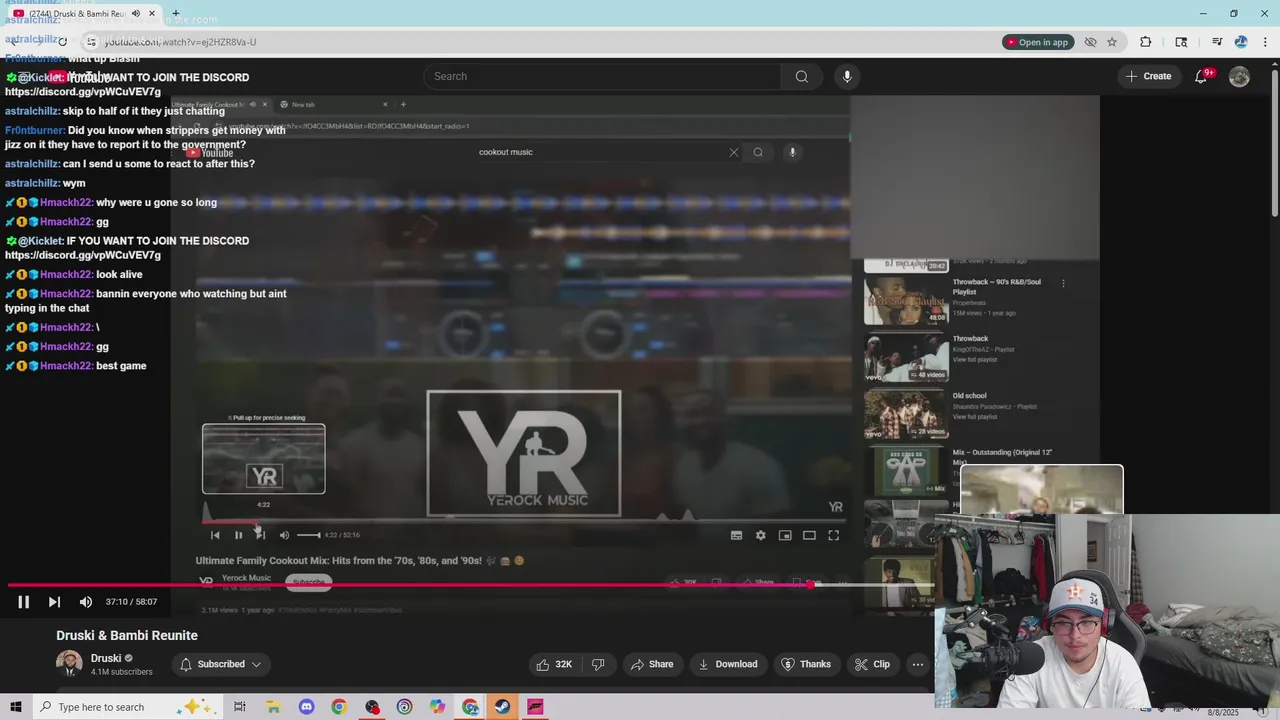Open the Windows Start menu
Image resolution: width=1280 pixels, height=720 pixels.
[x=15, y=707]
